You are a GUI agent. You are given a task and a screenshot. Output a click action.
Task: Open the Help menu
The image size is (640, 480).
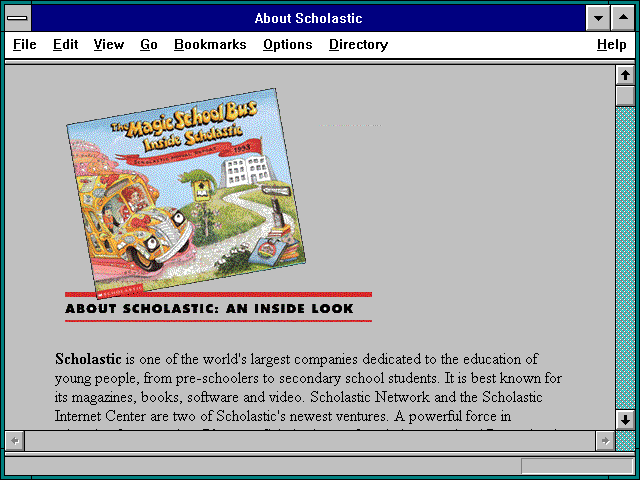coord(611,44)
